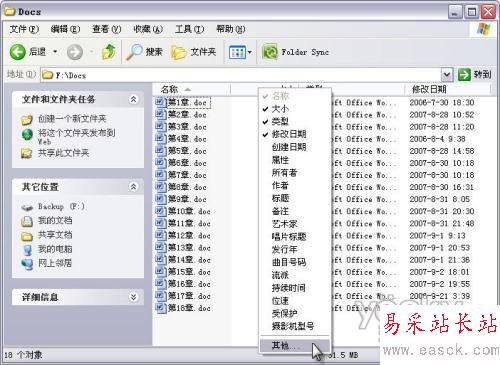Uncheck the 大小 column in context menu
Screen dimensions: 500x365
pyautogui.click(x=295, y=109)
